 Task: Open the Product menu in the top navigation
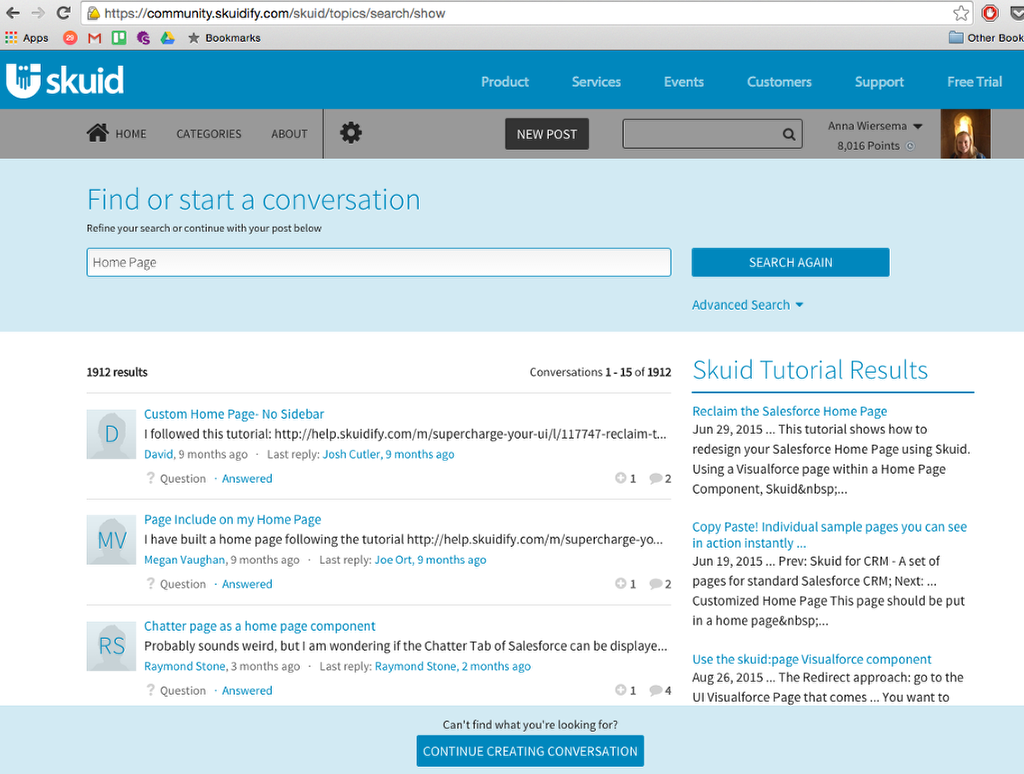coord(505,82)
